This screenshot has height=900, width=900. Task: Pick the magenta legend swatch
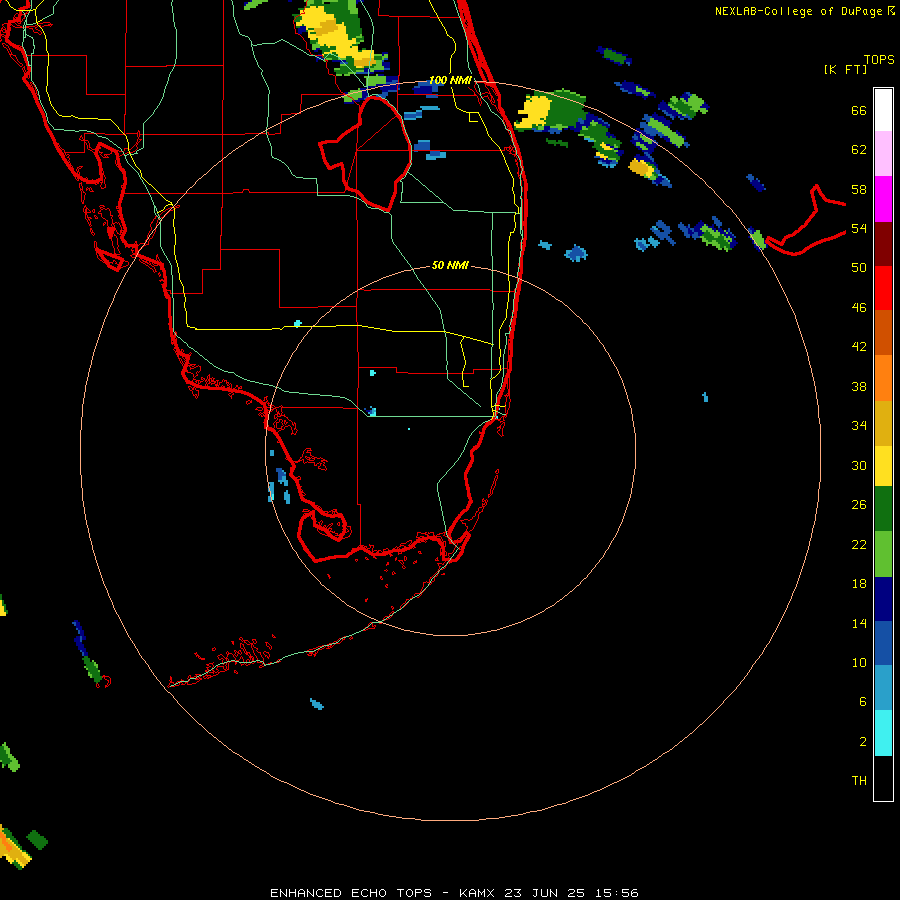pyautogui.click(x=883, y=199)
